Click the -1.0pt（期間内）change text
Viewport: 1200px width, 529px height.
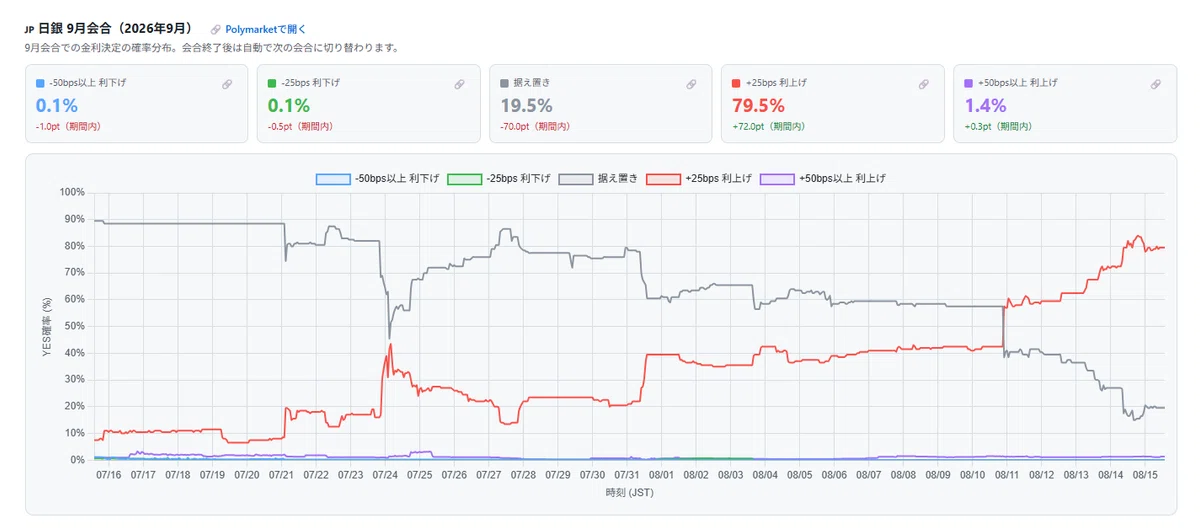pos(68,127)
